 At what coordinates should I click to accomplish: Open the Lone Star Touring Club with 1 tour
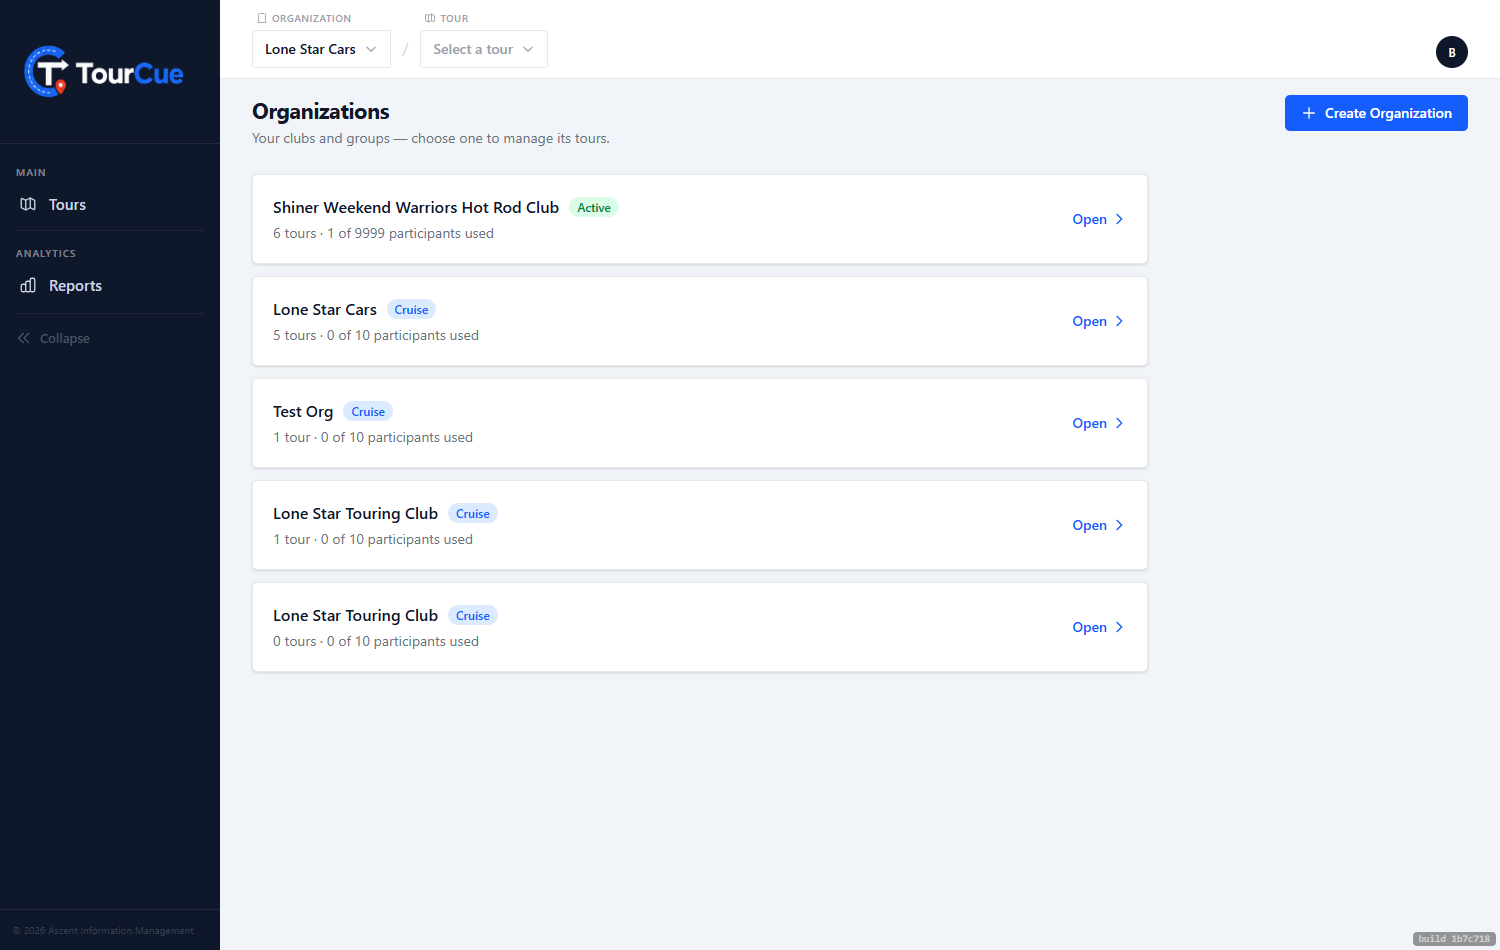(x=1097, y=525)
